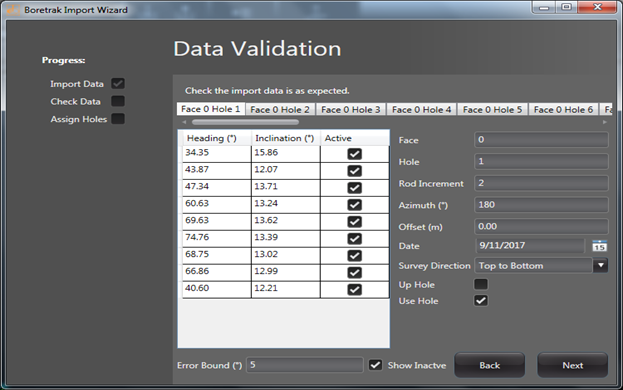This screenshot has height=390, width=623.
Task: Maximize the Boretrak Import Wizard window
Action: tap(567, 7)
